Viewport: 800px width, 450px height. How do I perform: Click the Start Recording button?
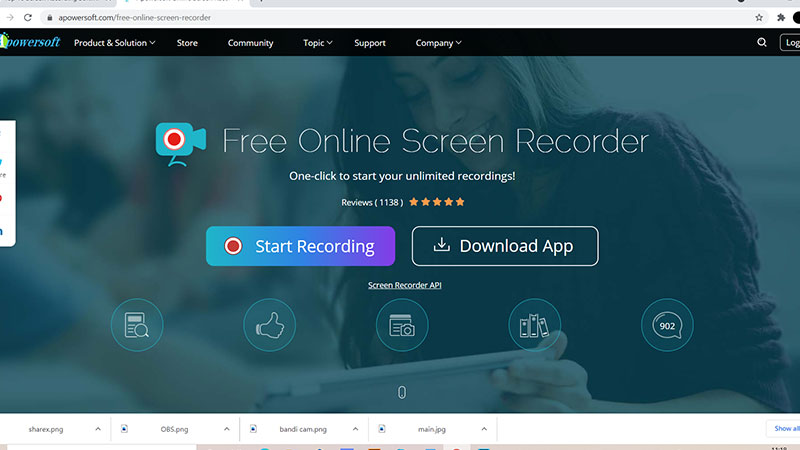[301, 246]
